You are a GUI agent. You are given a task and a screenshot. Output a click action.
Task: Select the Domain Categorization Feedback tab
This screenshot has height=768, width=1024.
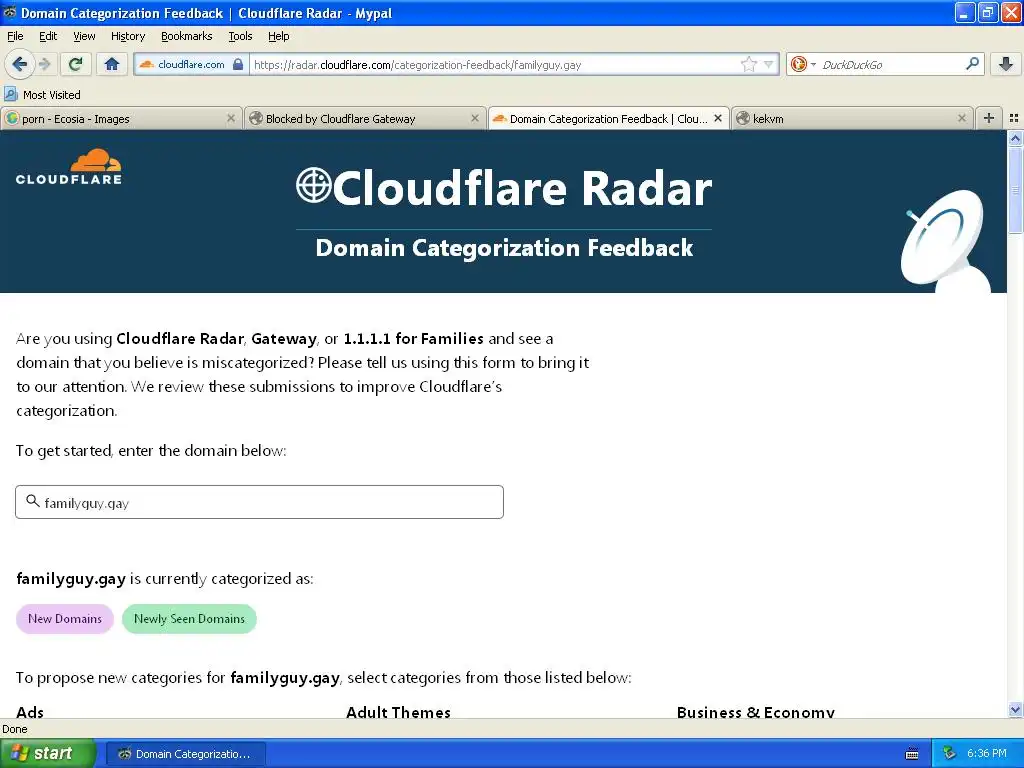(609, 119)
